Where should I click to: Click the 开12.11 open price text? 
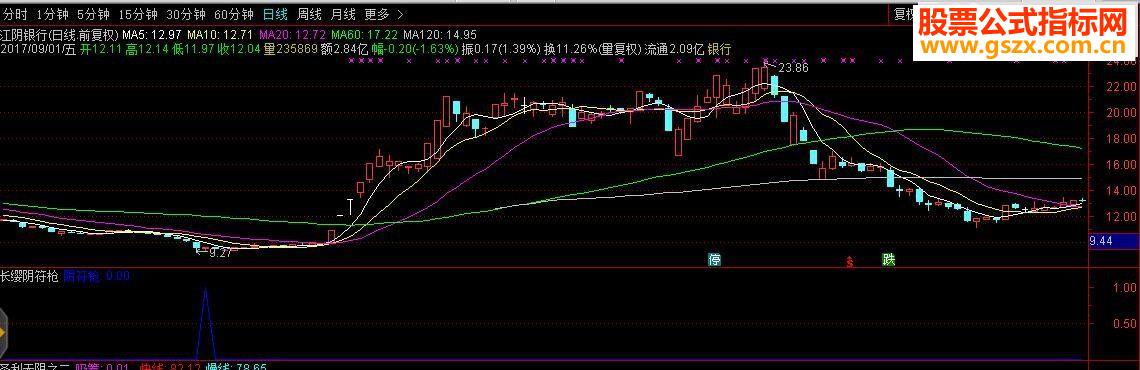[x=101, y=49]
